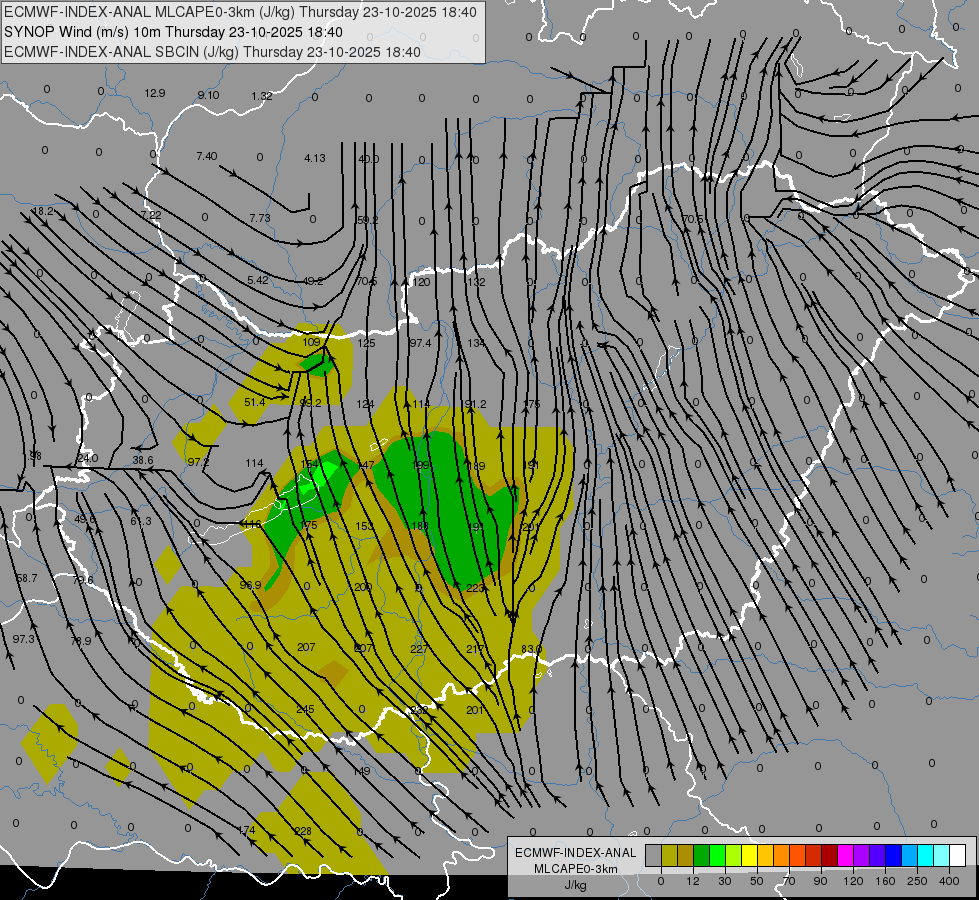This screenshot has height=900, width=979.
Task: Click the map value 70.5 in northeast
Action: pyautogui.click(x=692, y=219)
